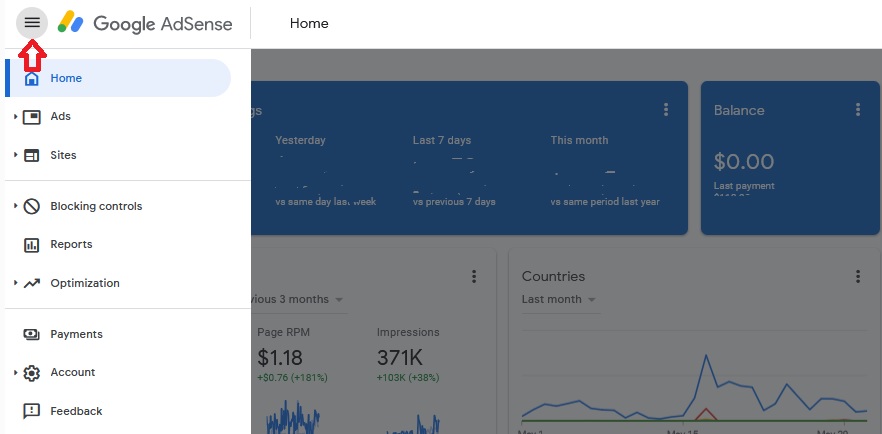The image size is (882, 434).
Task: Click the Google AdSense logo
Action: [x=145, y=23]
